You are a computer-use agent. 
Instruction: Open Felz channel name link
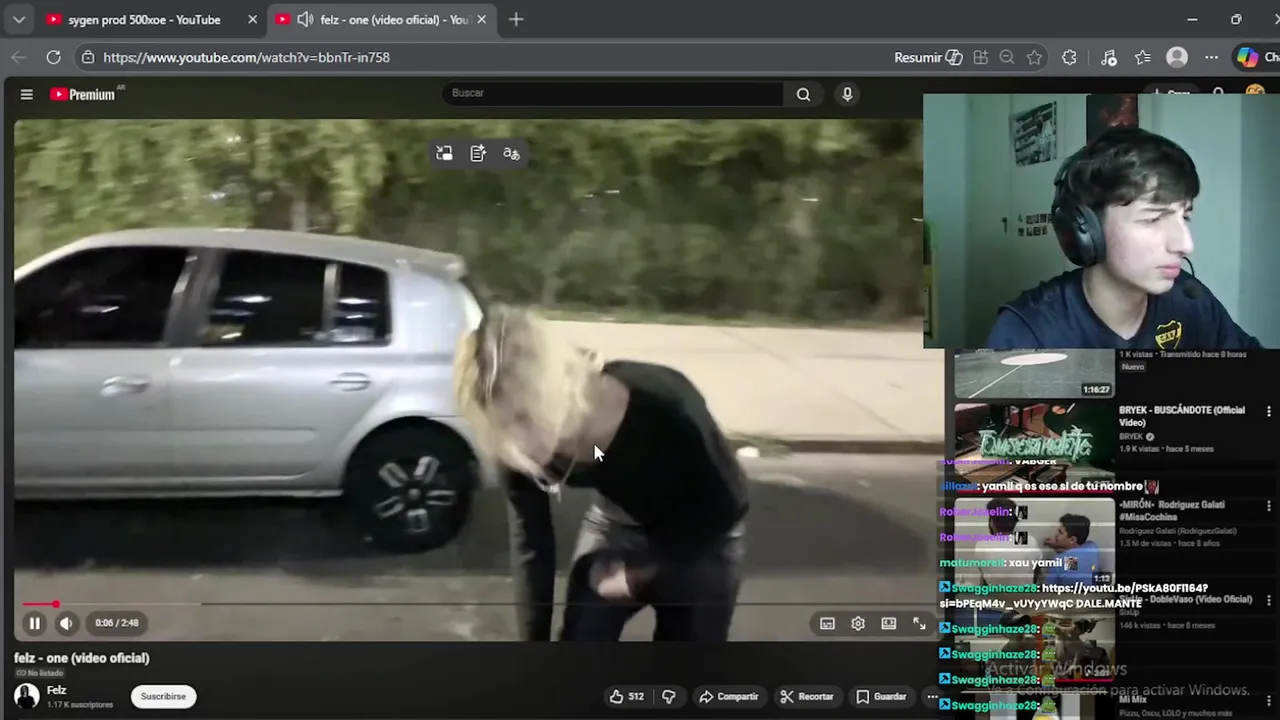tap(57, 690)
